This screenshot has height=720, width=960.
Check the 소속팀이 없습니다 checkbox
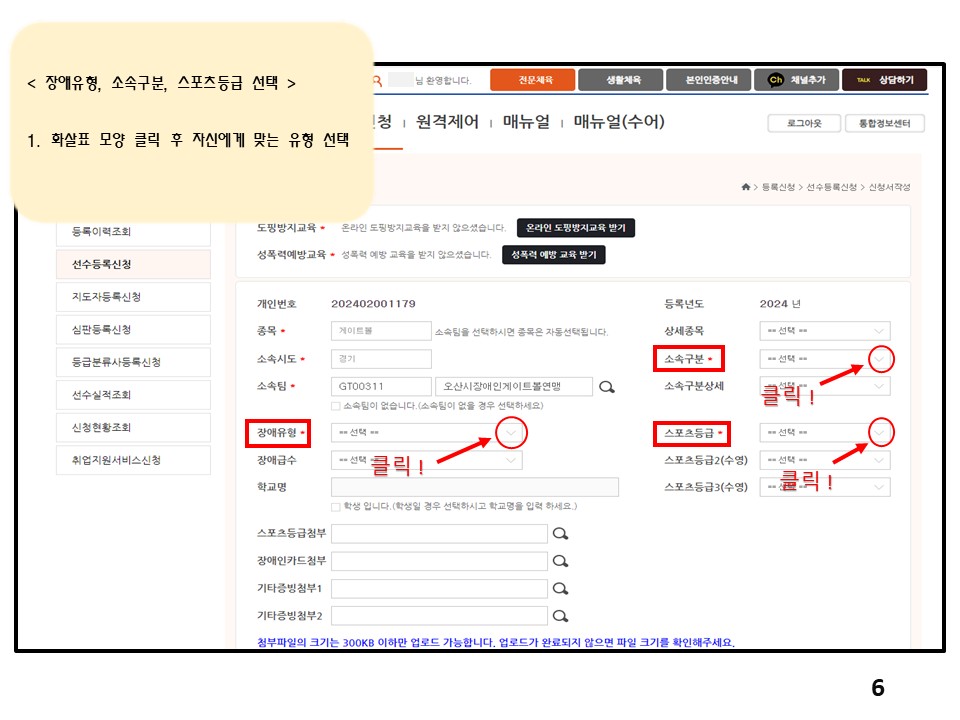pos(336,406)
